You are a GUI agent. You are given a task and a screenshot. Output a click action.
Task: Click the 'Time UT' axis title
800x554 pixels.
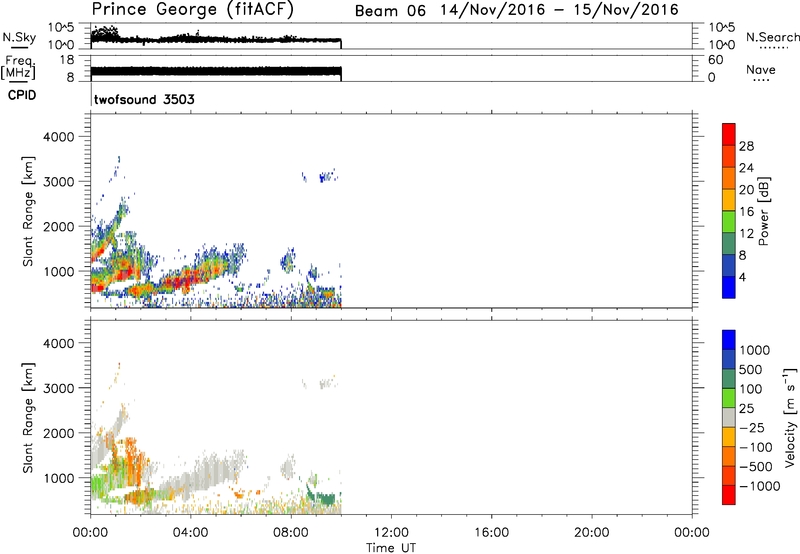[391, 548]
